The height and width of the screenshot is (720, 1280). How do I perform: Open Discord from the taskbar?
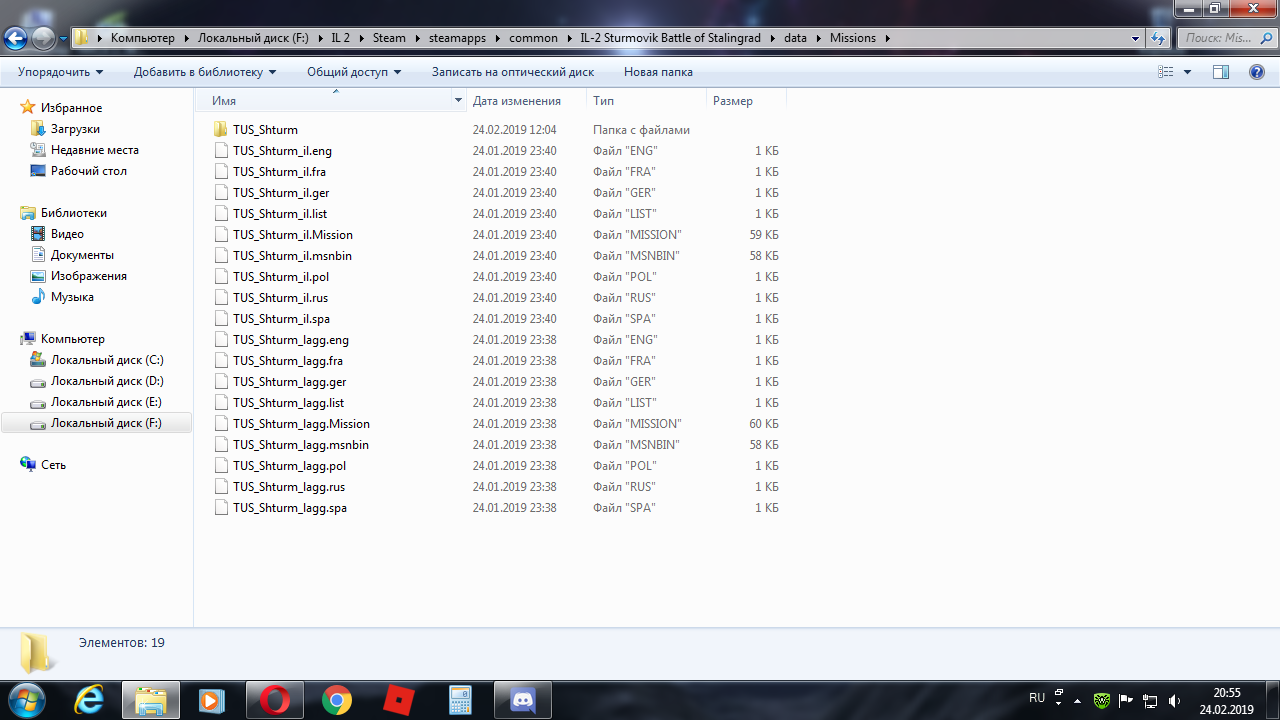click(x=522, y=700)
